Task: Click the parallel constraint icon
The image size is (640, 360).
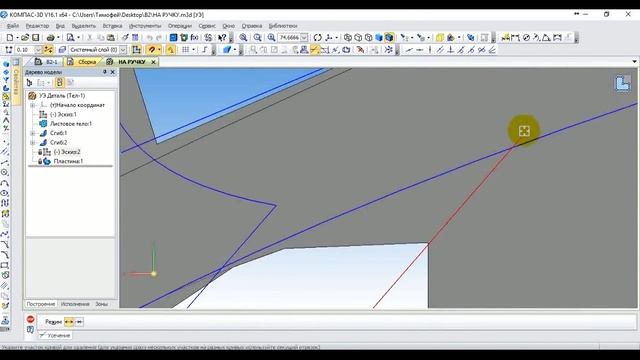Action: point(440,50)
